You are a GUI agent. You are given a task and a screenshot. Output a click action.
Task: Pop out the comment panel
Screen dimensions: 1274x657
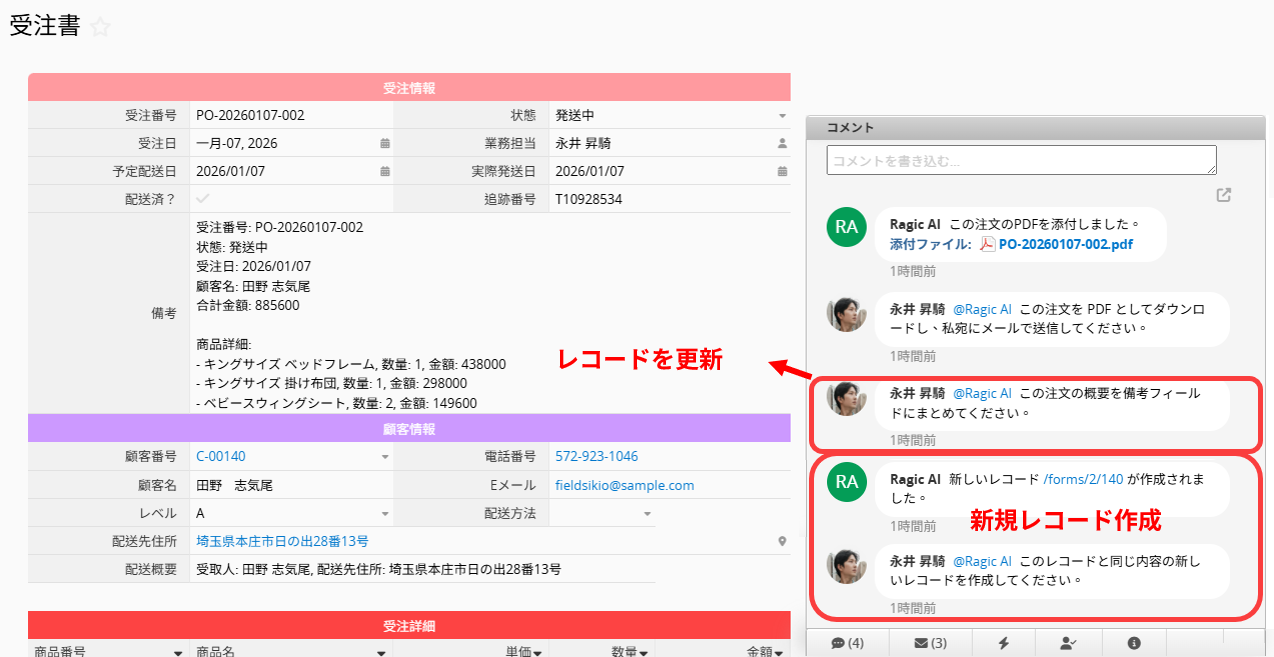(1223, 195)
